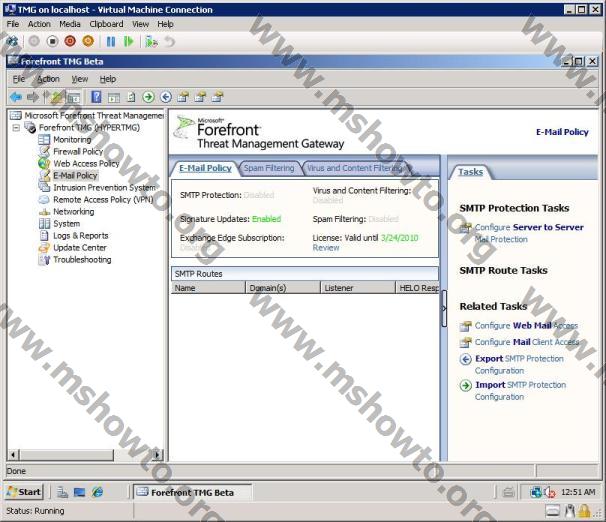Click the HELO Resp column header
This screenshot has width=606, height=522.
pos(417,288)
